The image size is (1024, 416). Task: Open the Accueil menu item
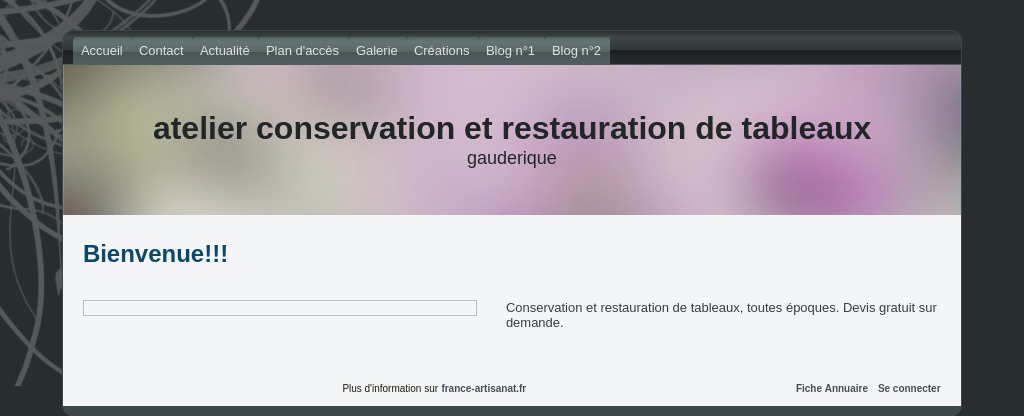(x=102, y=51)
